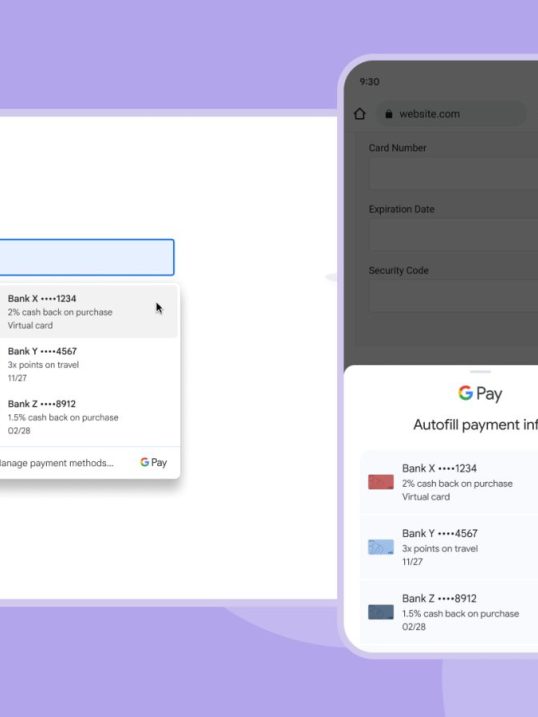Tap the bottom sheet drag handle
This screenshot has height=717, width=538.
(x=480, y=372)
